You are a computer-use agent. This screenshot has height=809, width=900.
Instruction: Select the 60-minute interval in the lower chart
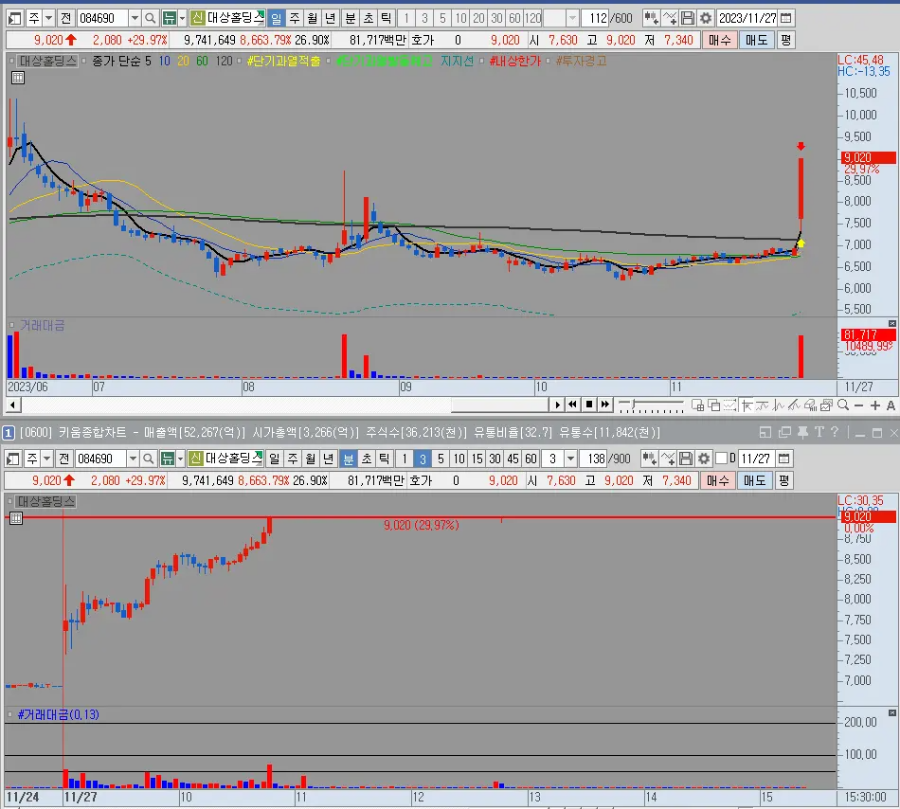click(531, 459)
